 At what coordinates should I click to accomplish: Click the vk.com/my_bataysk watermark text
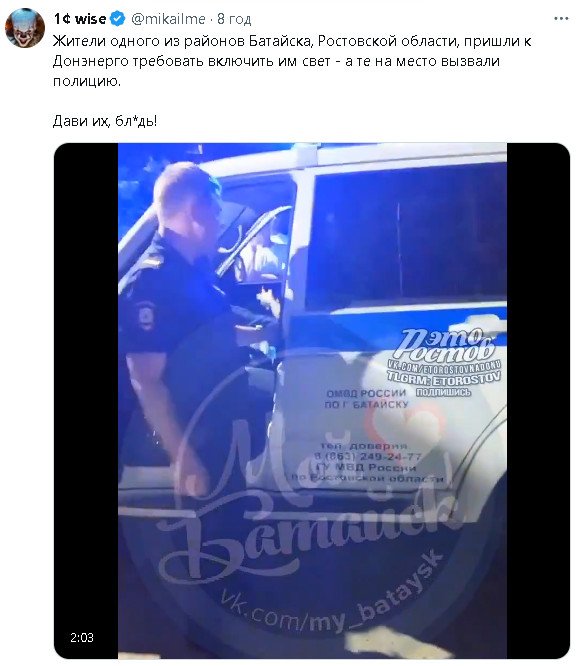pos(331,597)
